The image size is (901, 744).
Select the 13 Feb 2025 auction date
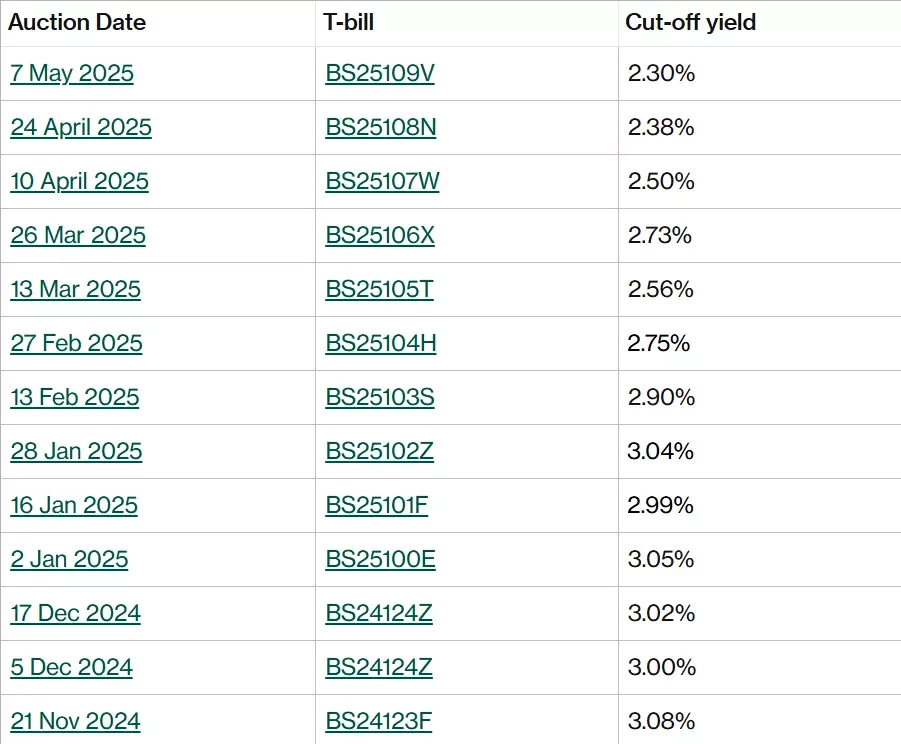coord(75,398)
